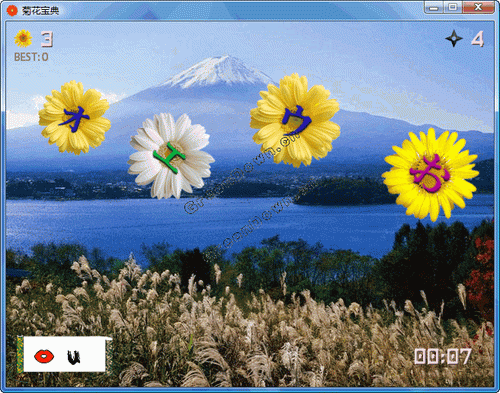Click the white flower with green エ
500x393 pixels.
(170, 156)
